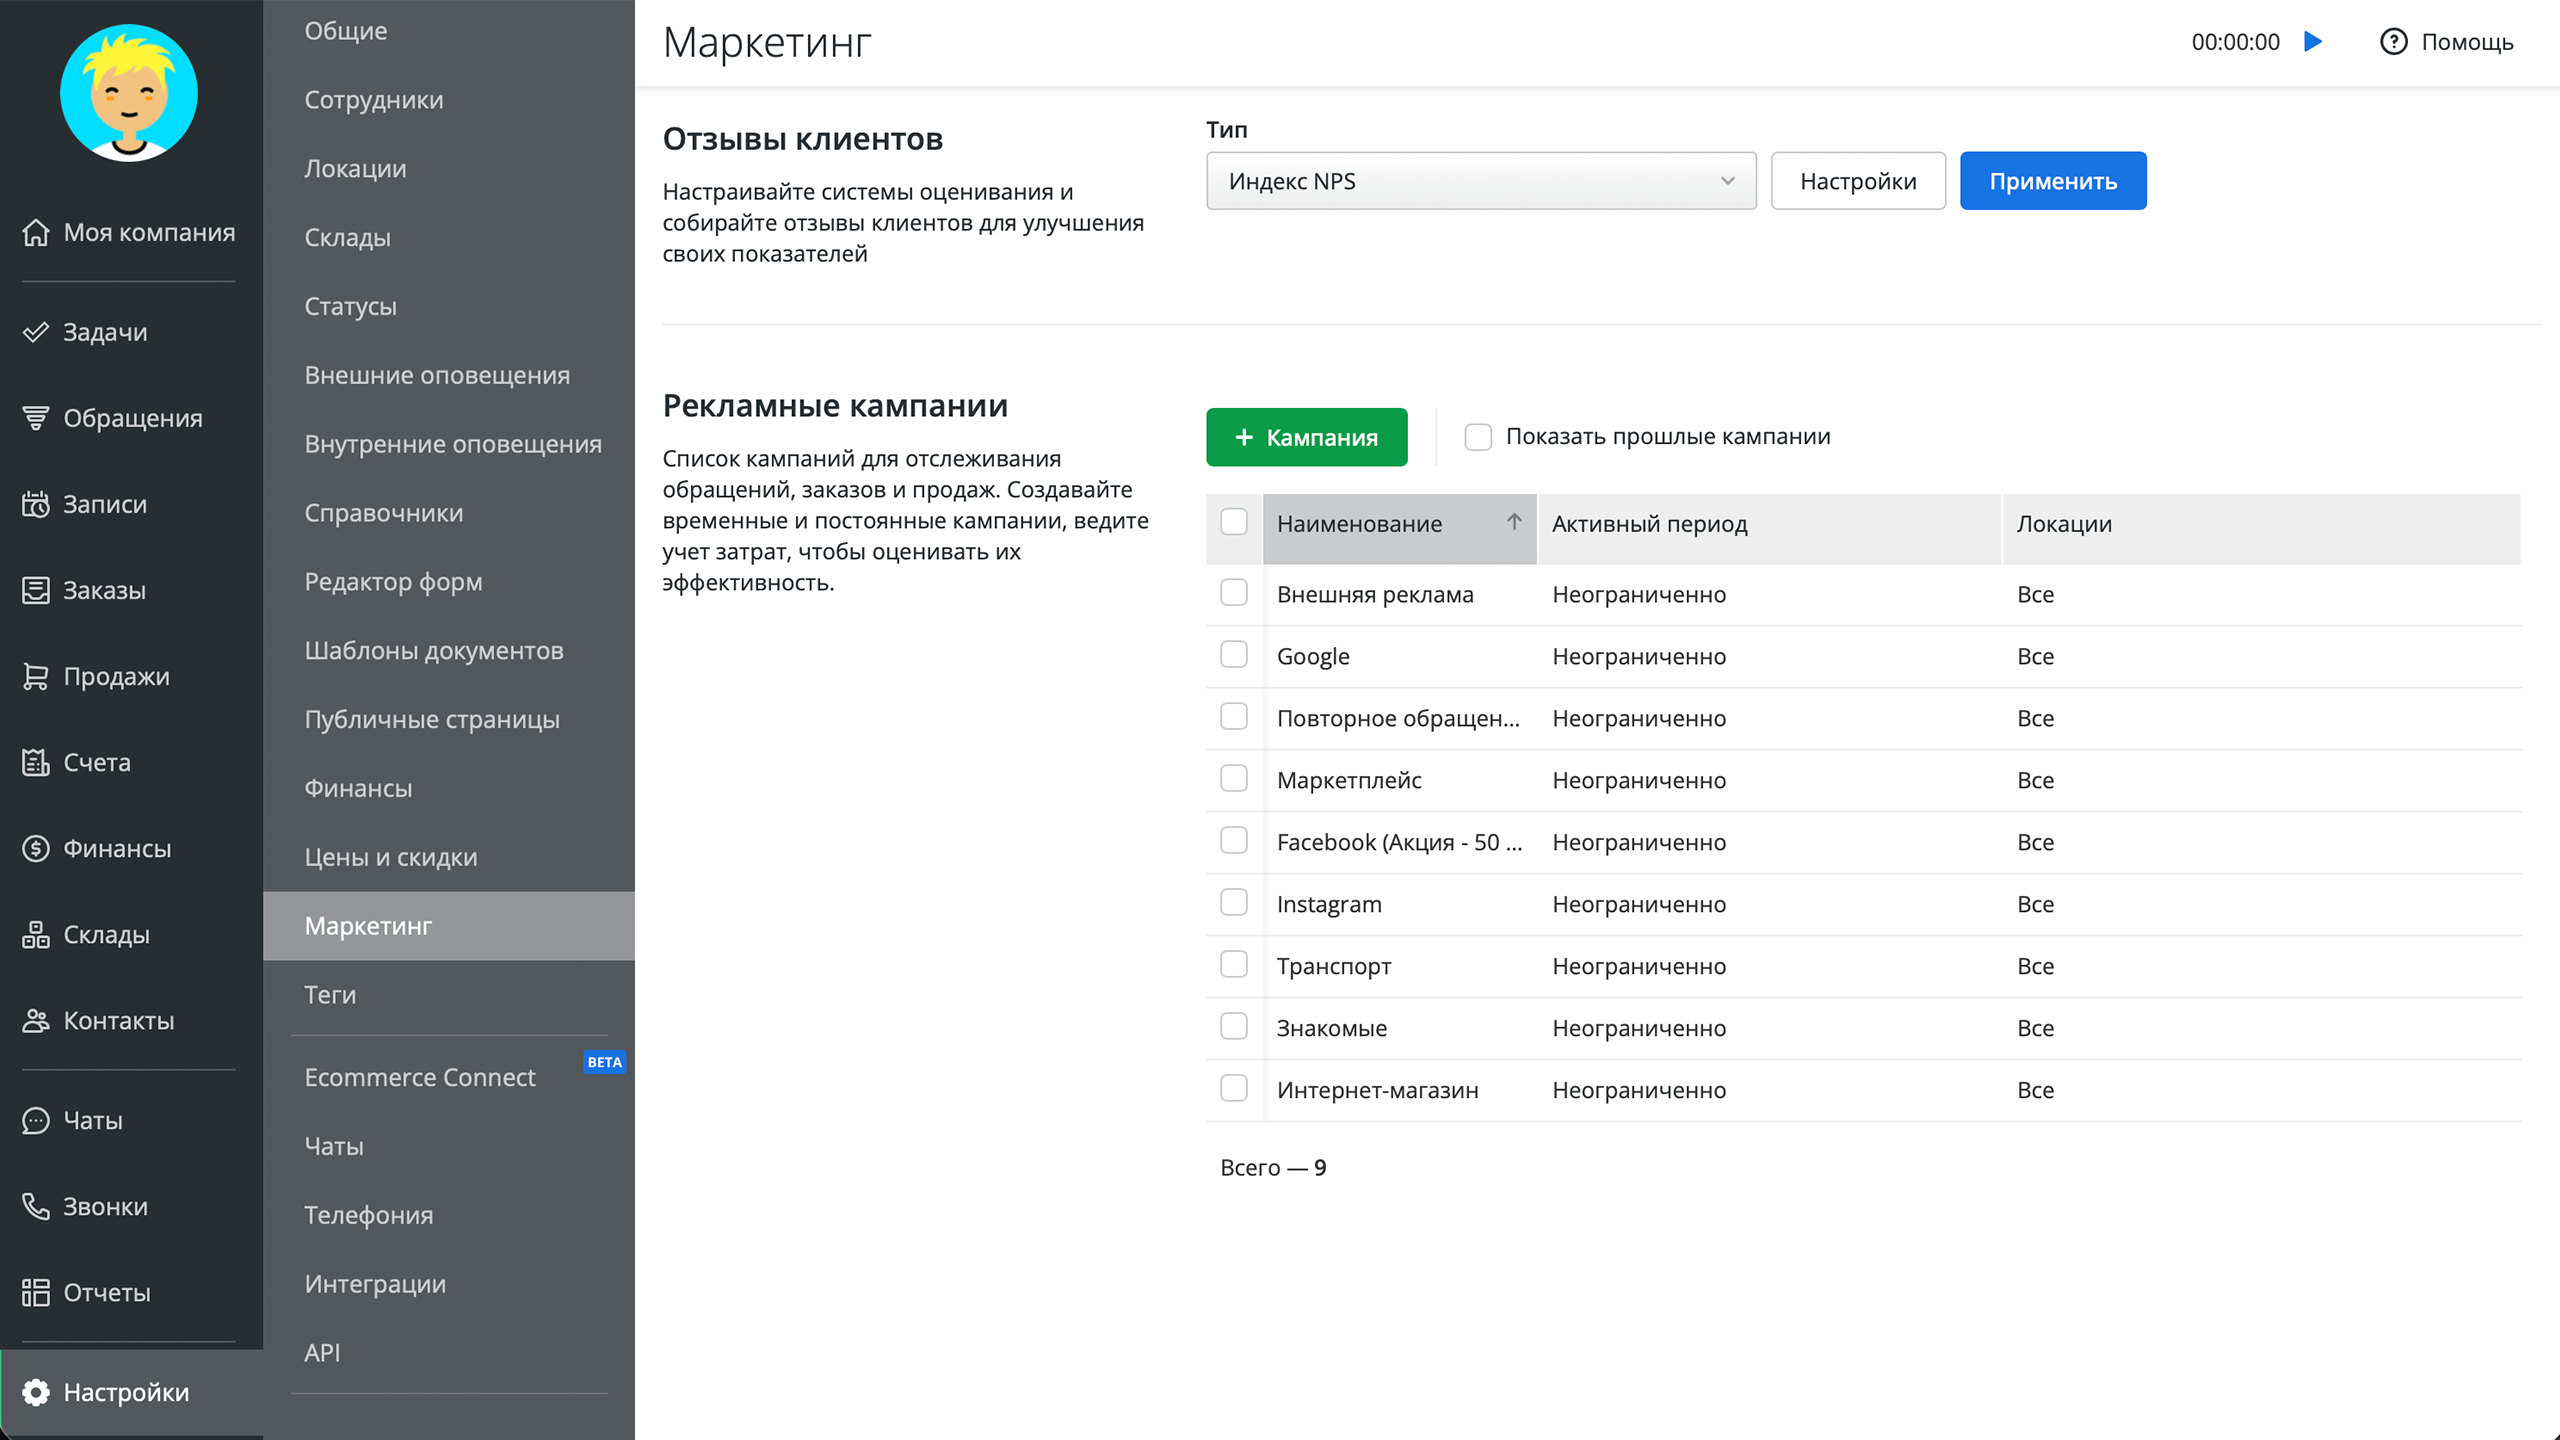Add a new campaign with green button
This screenshot has height=1440, width=2560.
coord(1306,437)
